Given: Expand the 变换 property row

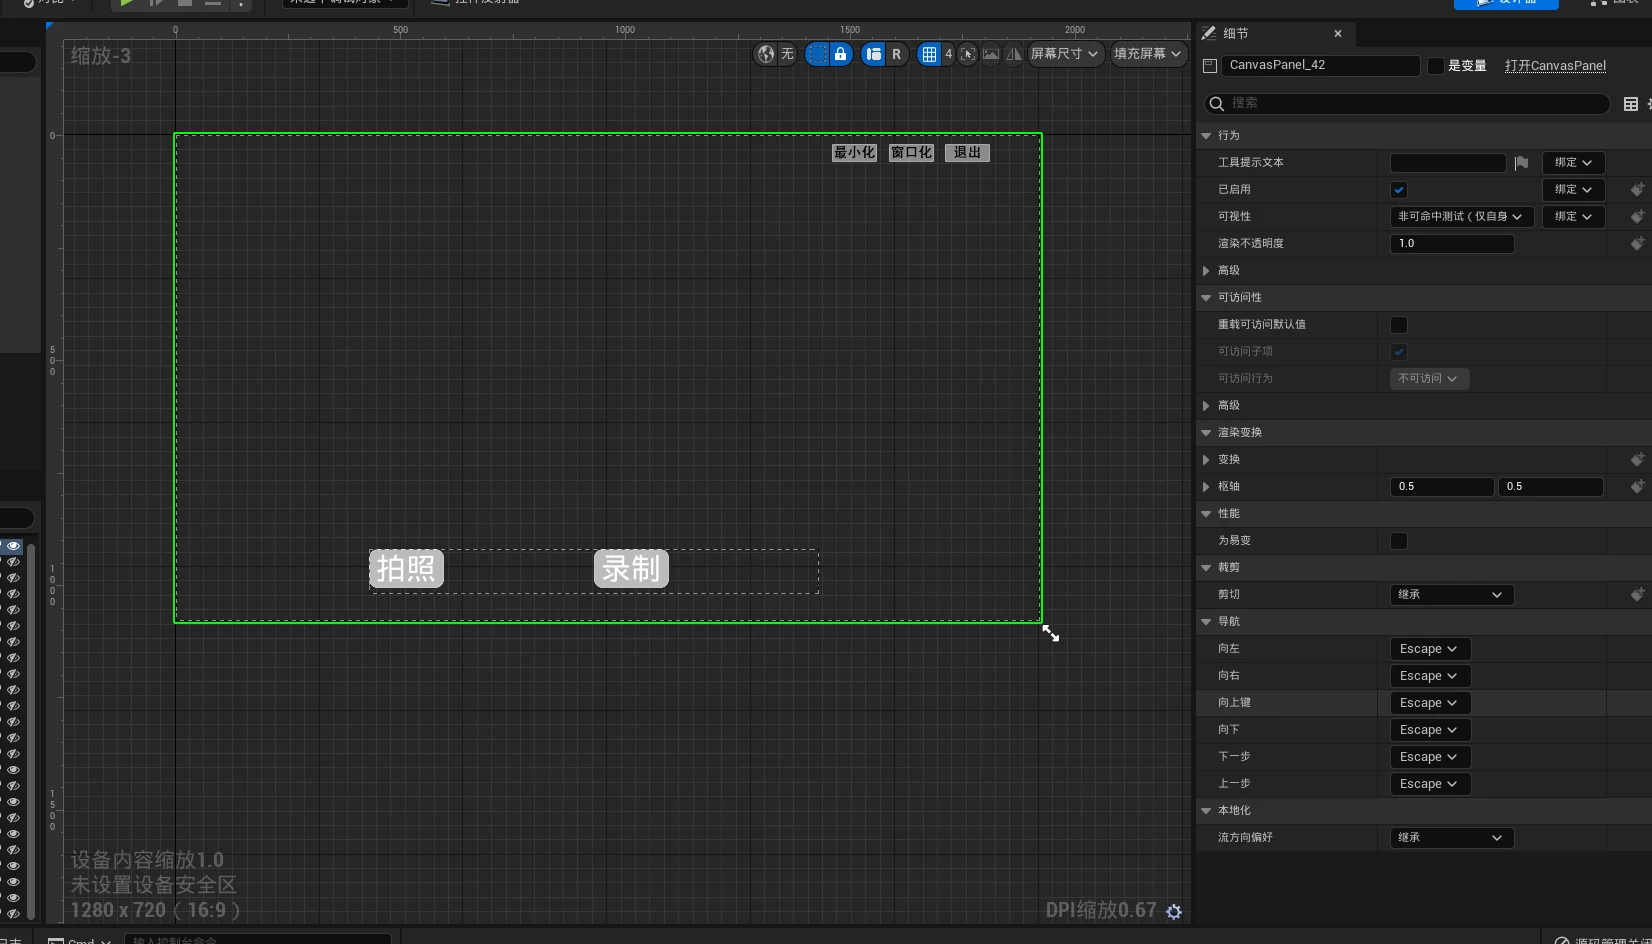Looking at the screenshot, I should pos(1206,460).
